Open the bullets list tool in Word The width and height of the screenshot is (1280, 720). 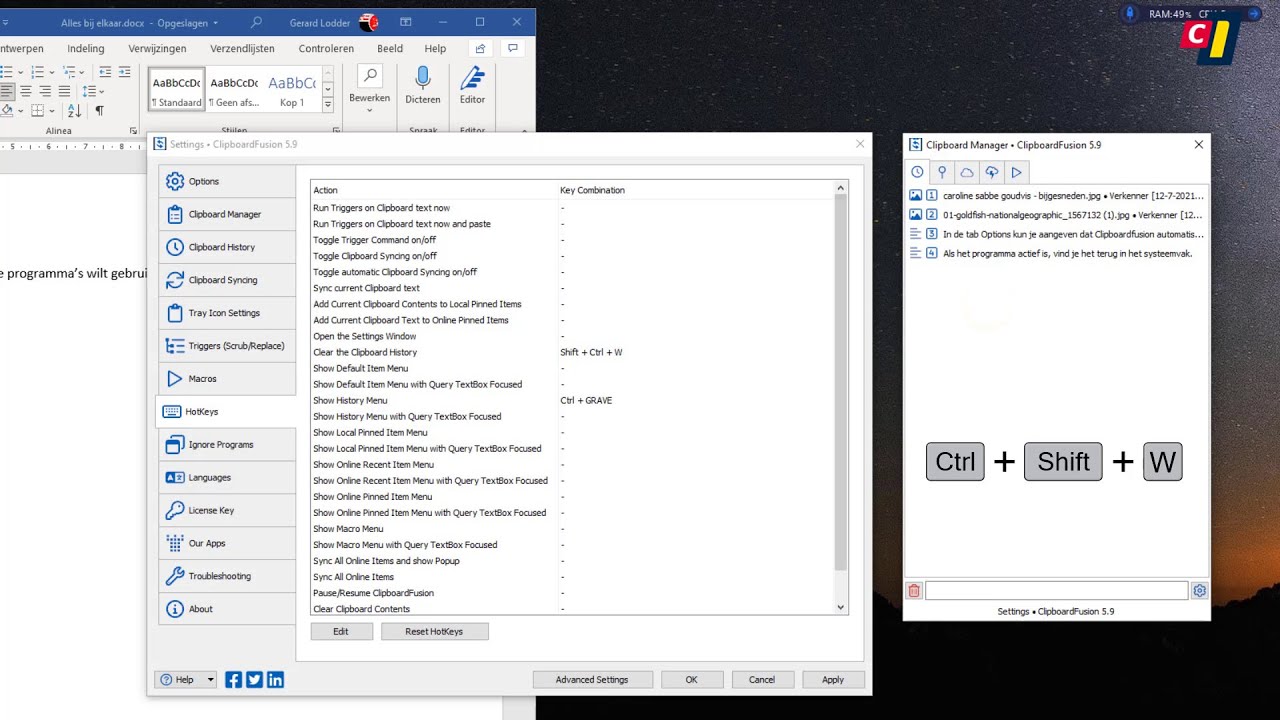pos(6,72)
